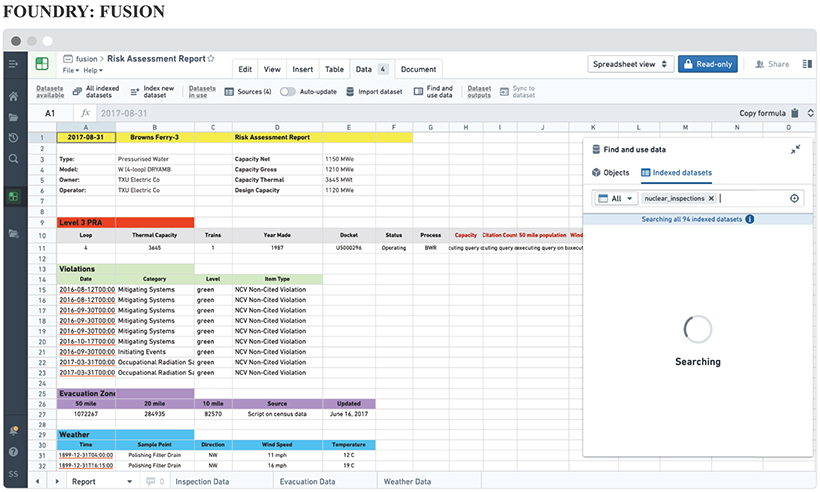Open the Spreadsheet view dropdown
The width and height of the screenshot is (820, 492).
click(629, 64)
